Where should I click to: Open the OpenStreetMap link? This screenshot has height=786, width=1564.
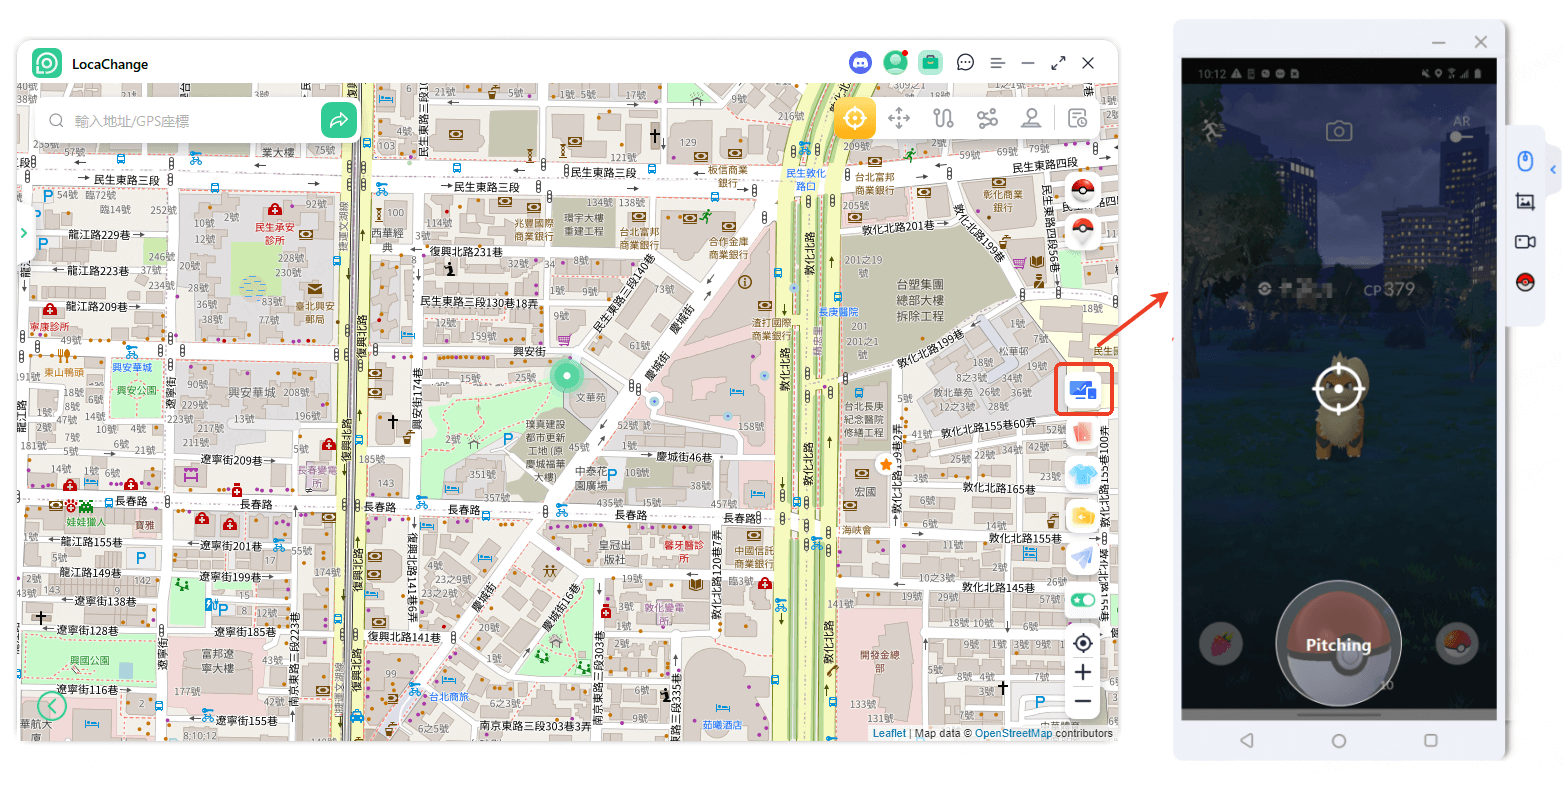[1014, 733]
